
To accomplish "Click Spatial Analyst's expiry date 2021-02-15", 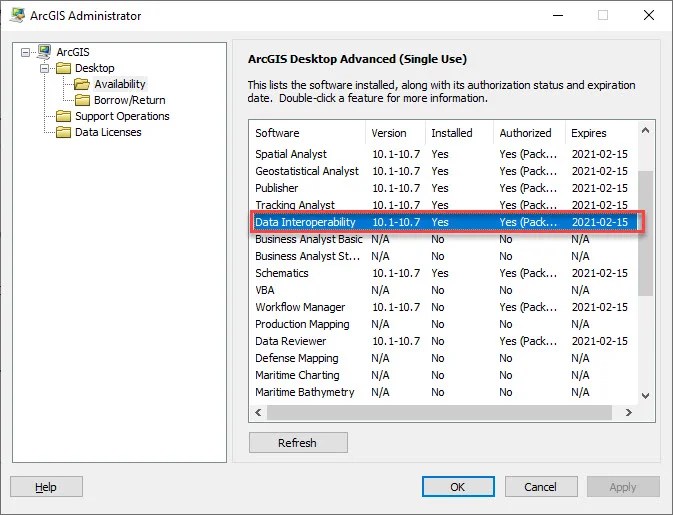I will tap(600, 154).
